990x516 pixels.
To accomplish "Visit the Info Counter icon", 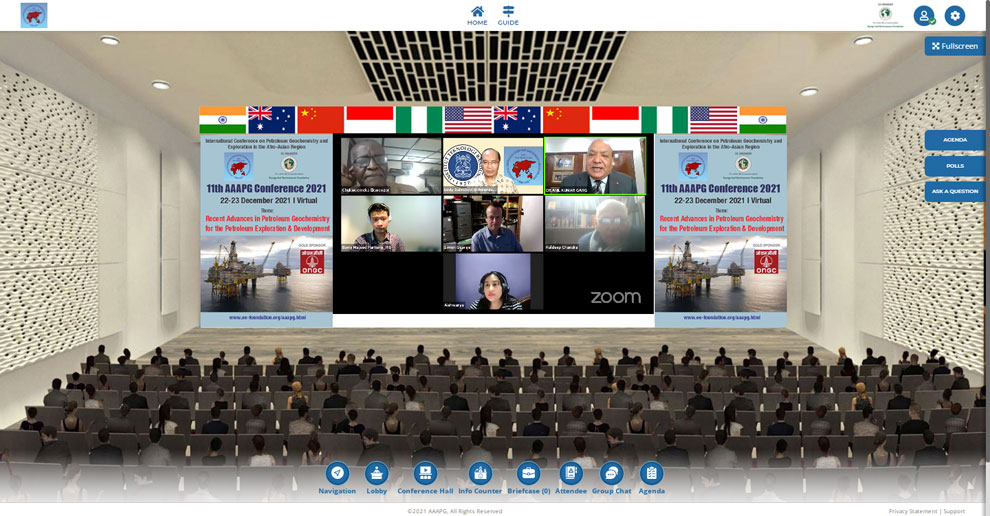I will point(480,478).
